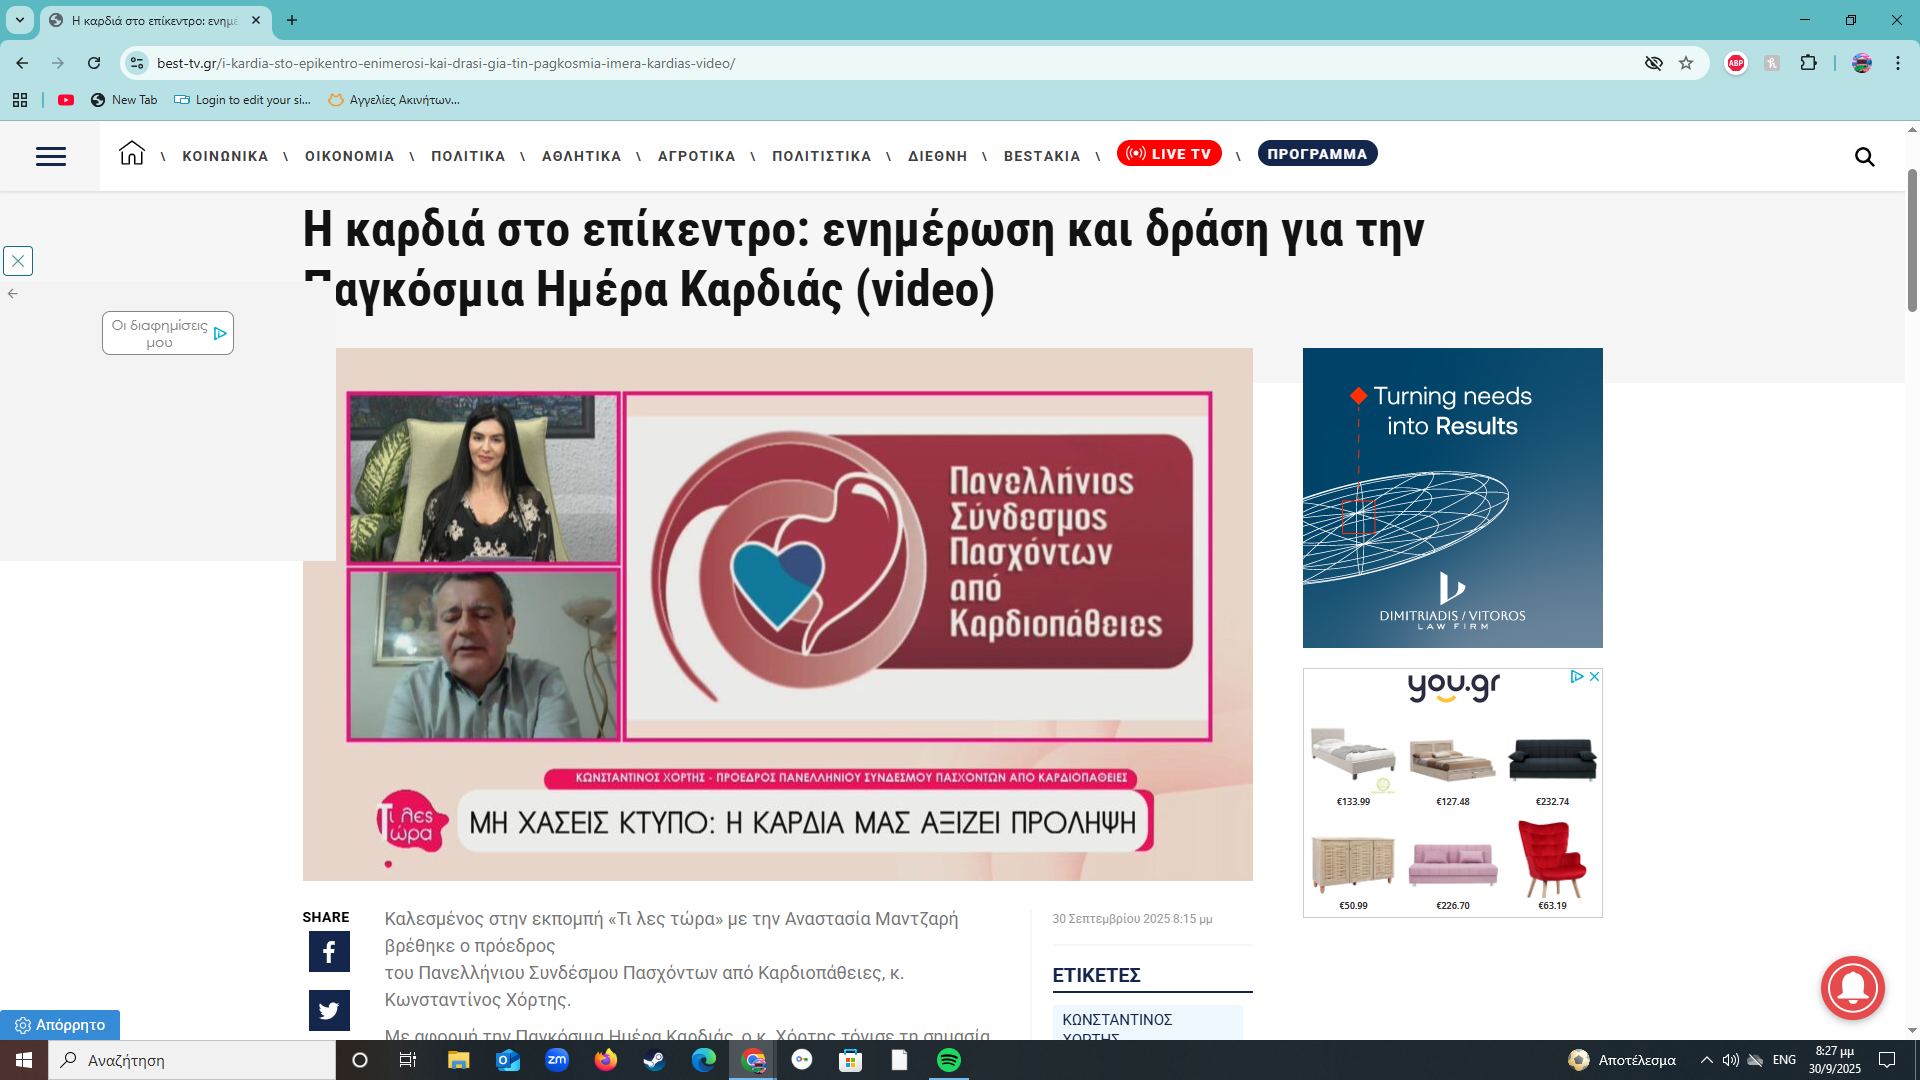This screenshot has height=1080, width=1920.
Task: Open the site search magnifier
Action: [1864, 157]
